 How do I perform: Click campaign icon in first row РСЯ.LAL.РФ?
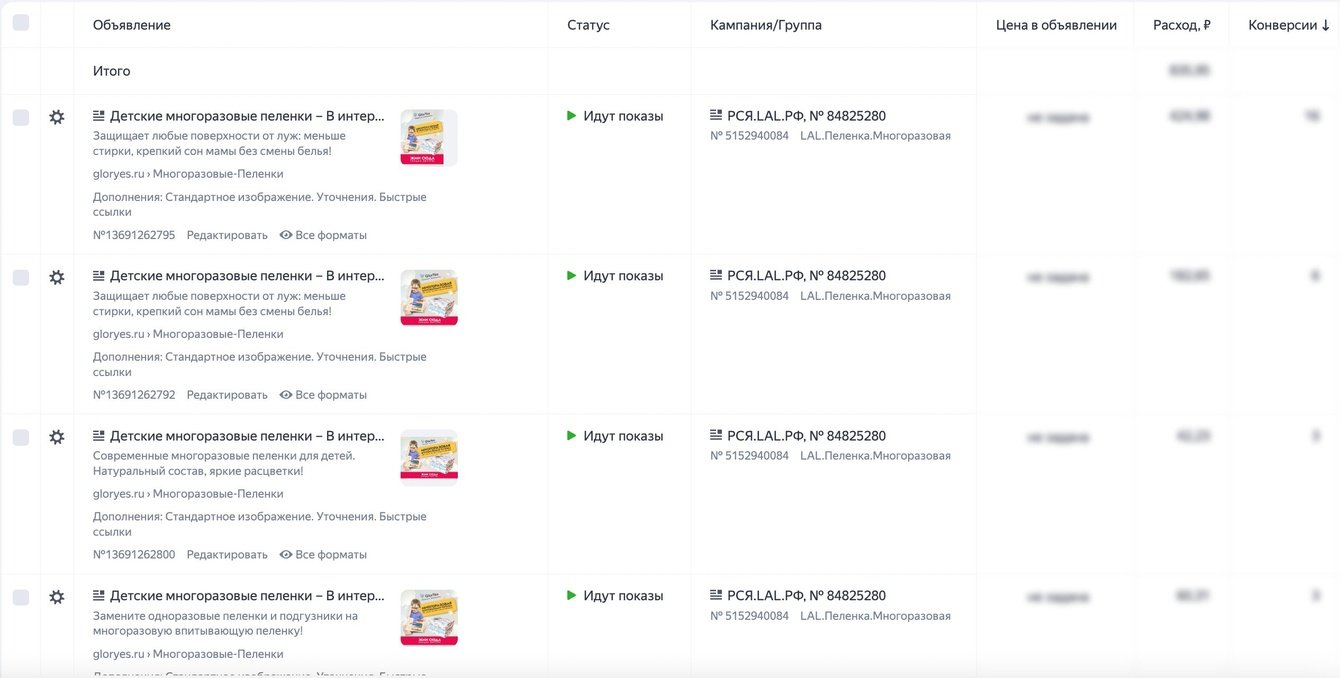[716, 116]
